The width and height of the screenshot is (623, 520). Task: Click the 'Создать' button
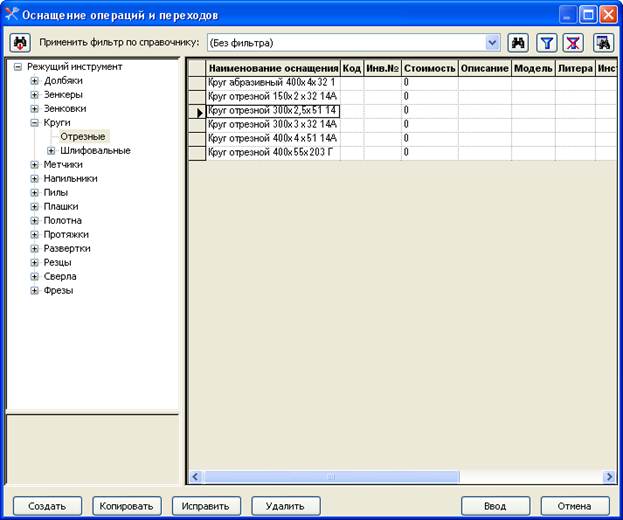click(x=47, y=506)
